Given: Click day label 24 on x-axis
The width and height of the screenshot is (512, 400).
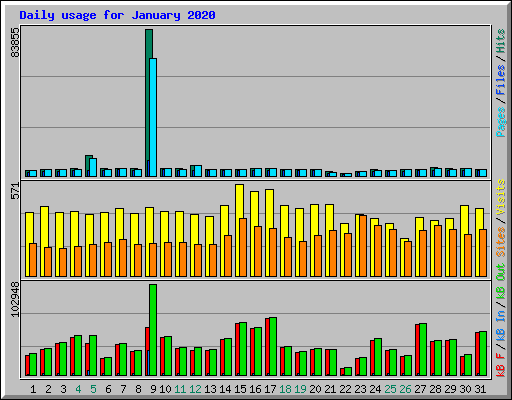Looking at the screenshot, I should (375, 389).
